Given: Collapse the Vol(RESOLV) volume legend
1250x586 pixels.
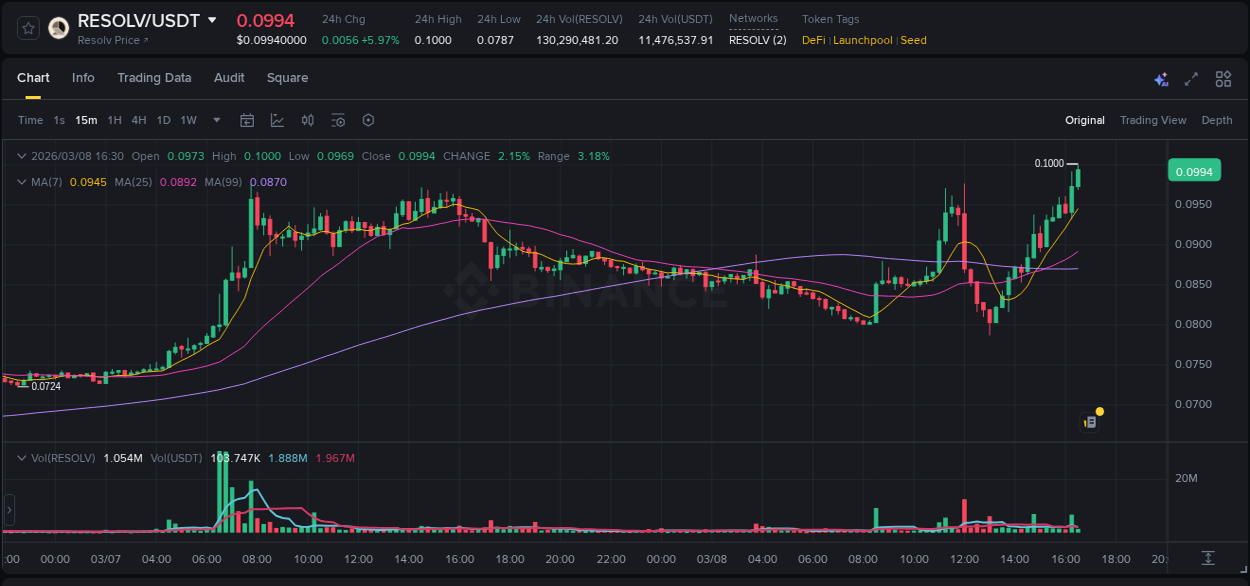Looking at the screenshot, I should [x=21, y=457].
